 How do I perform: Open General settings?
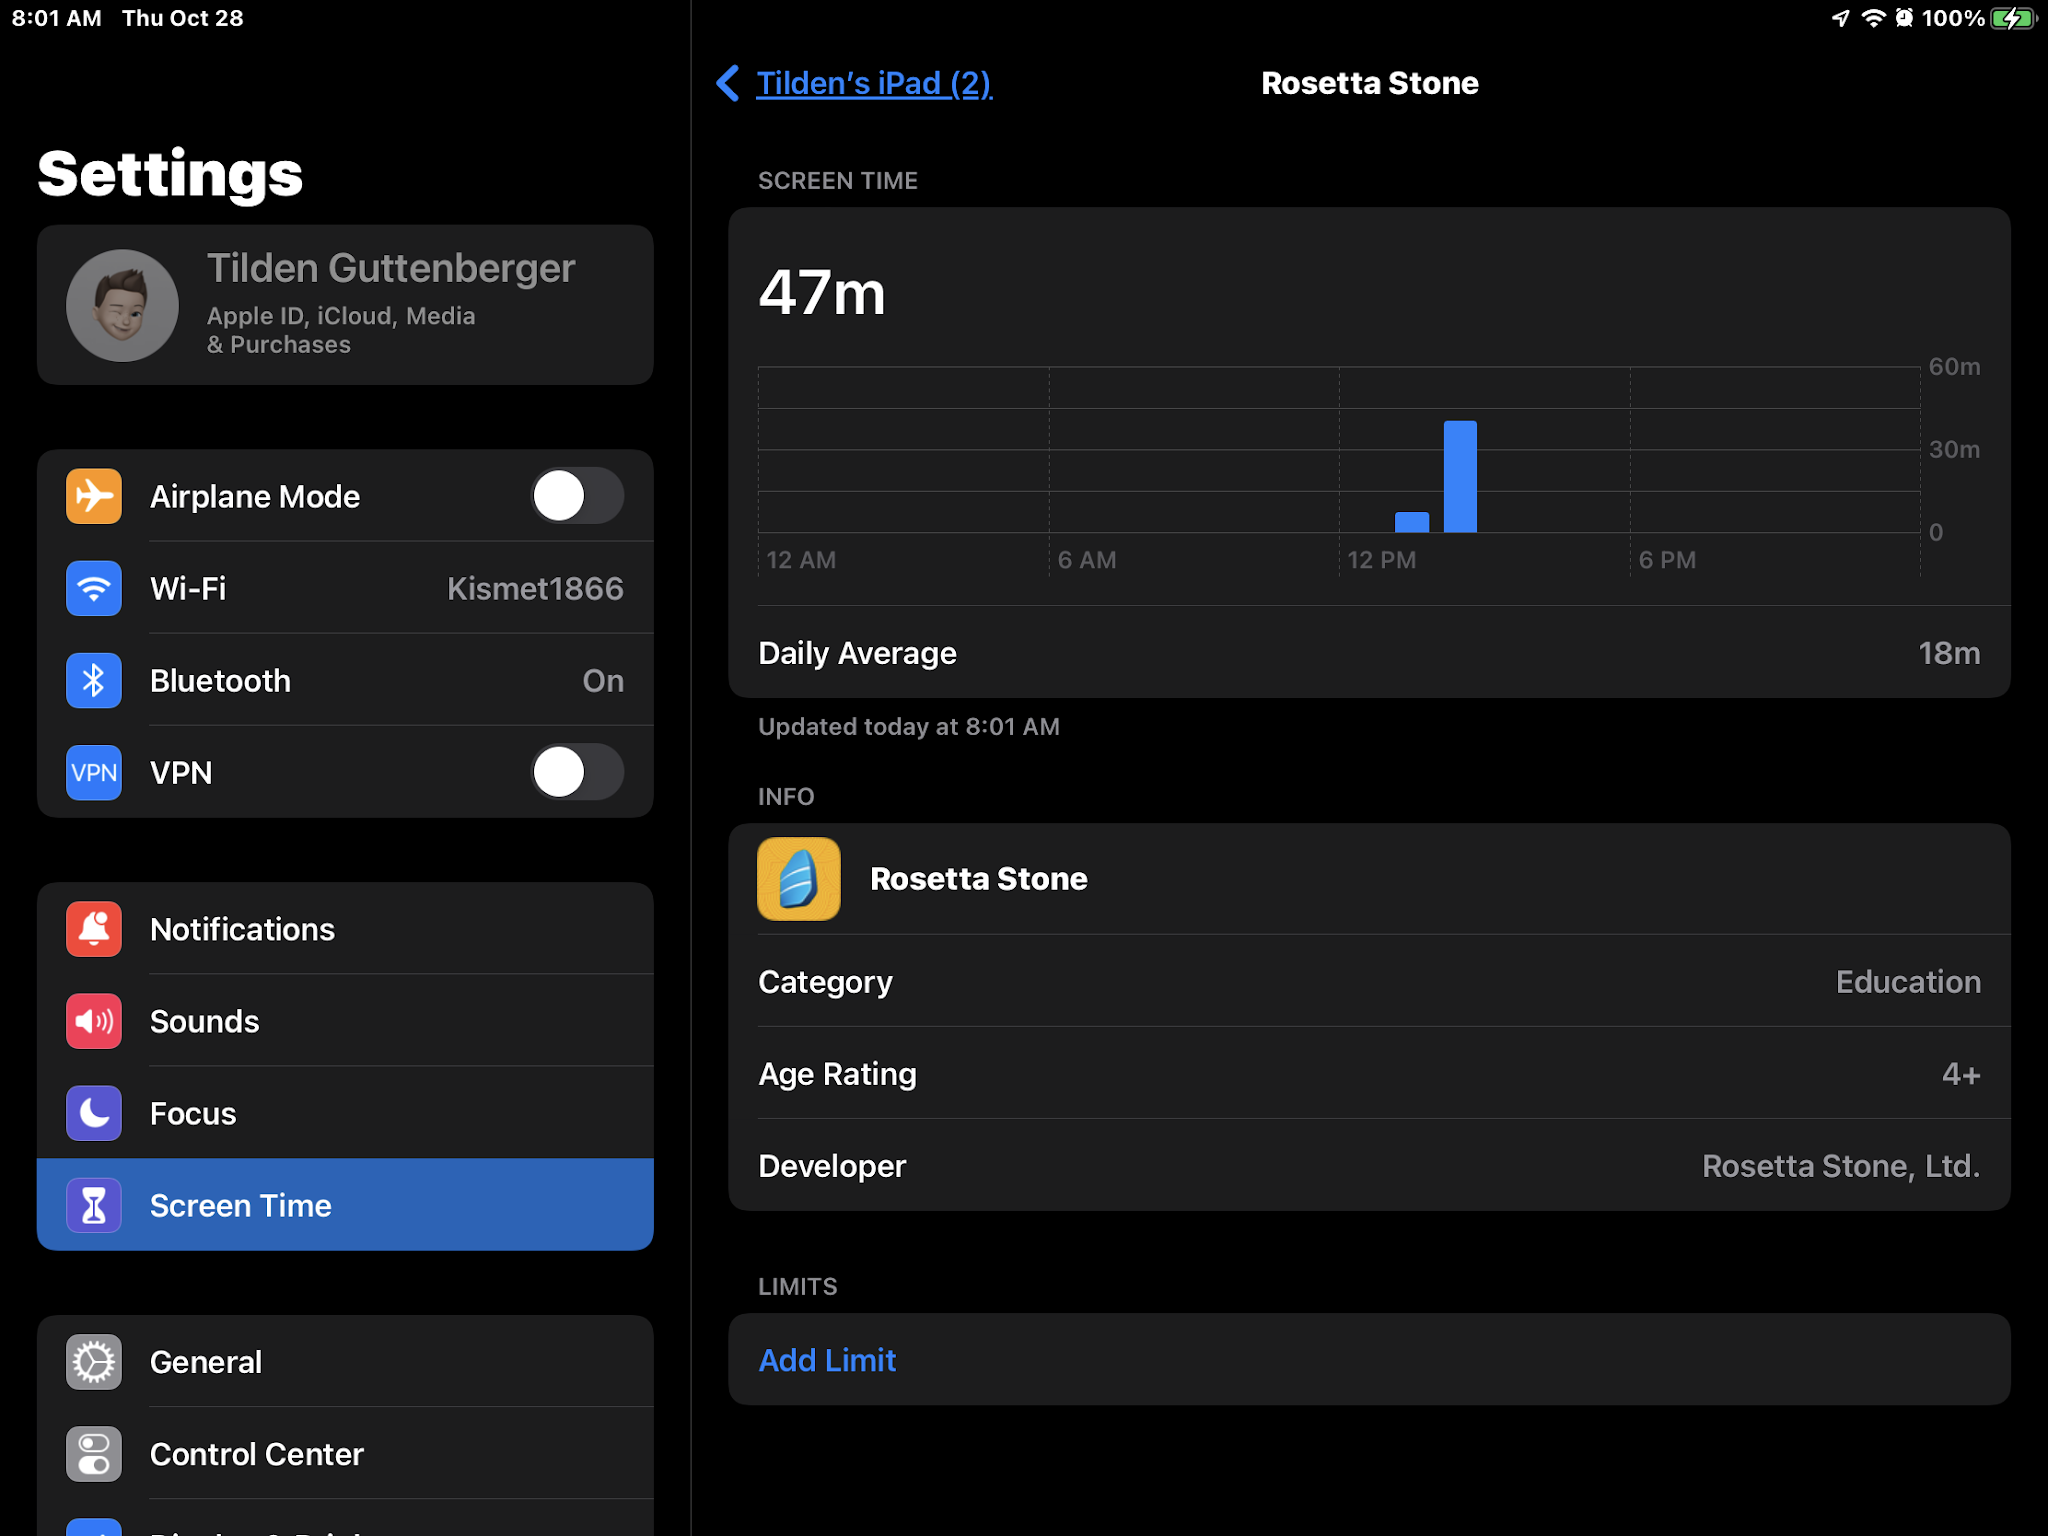345,1362
